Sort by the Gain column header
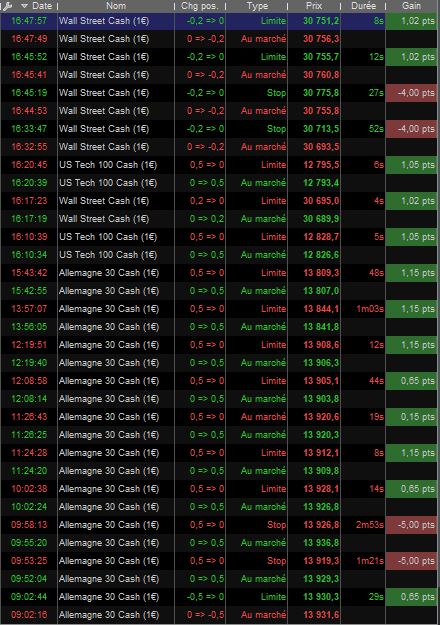Screen dimensions: 440x625 click(x=411, y=6)
